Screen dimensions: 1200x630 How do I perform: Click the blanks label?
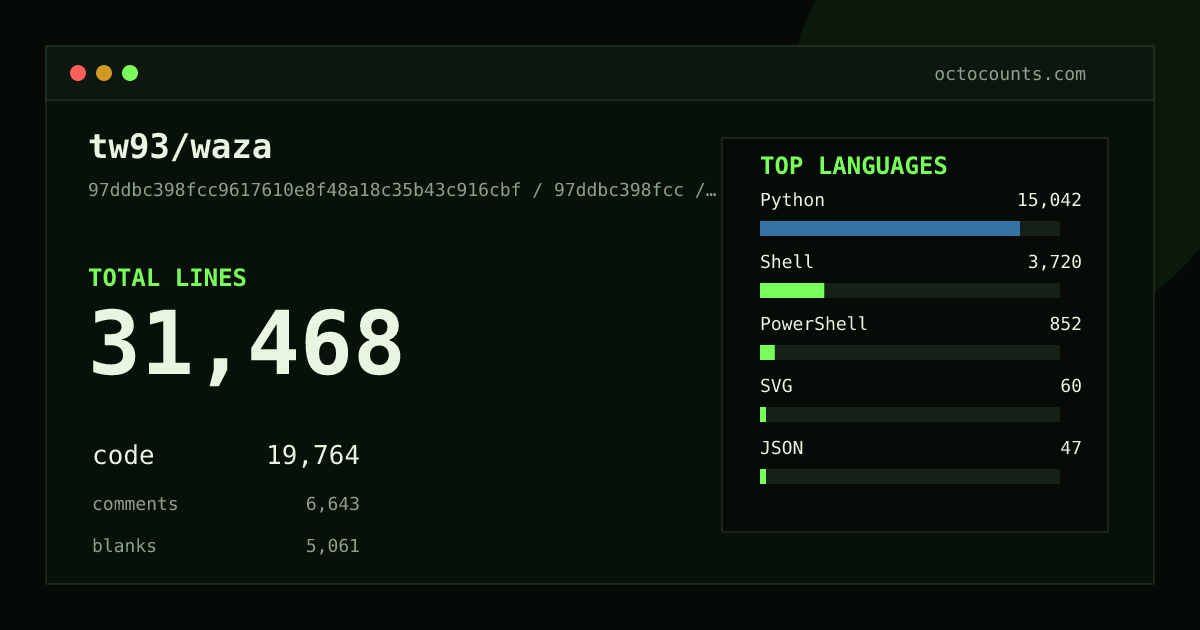coord(124,546)
